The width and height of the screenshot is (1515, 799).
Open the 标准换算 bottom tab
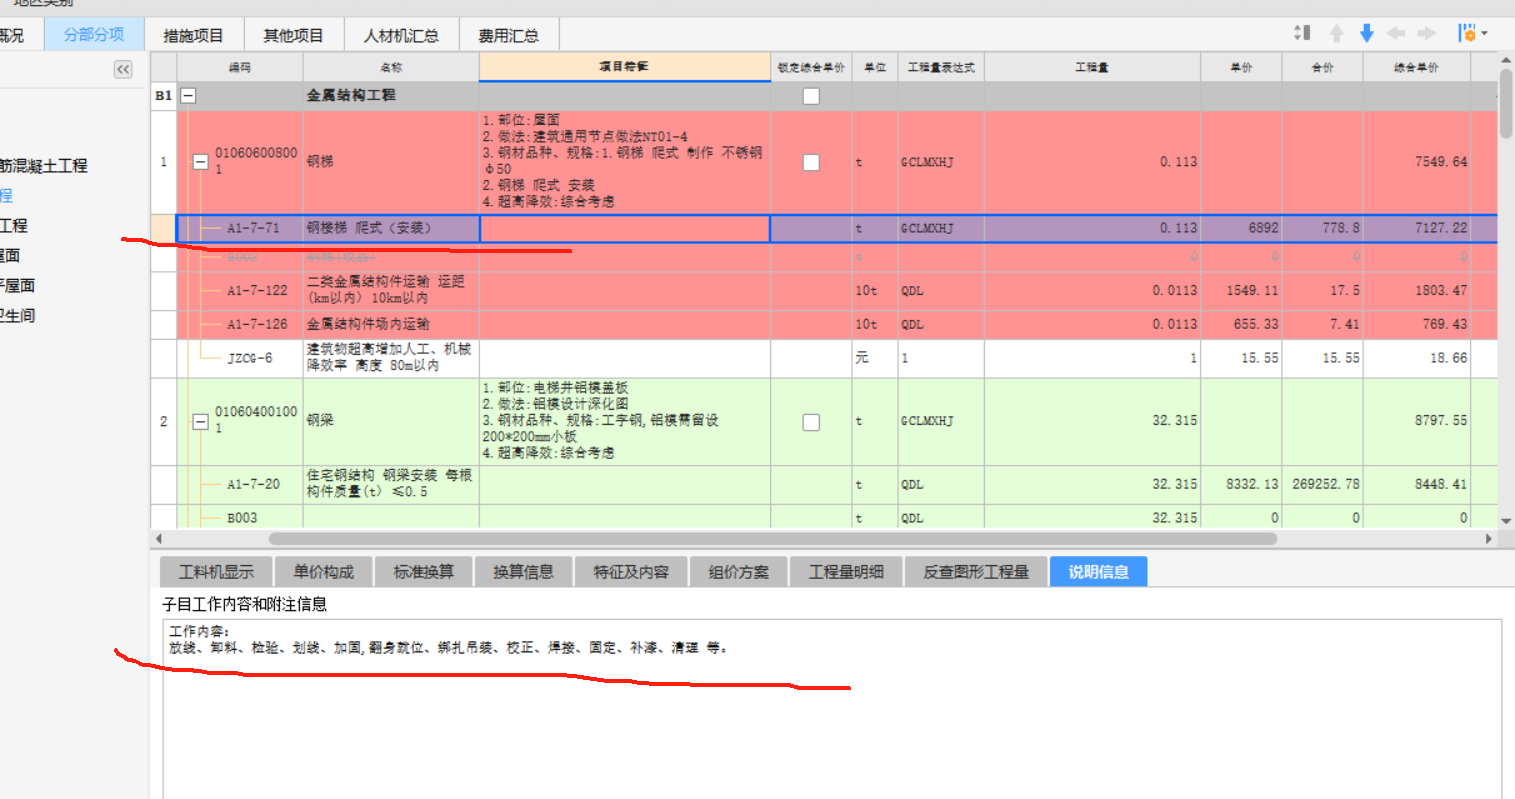[x=423, y=572]
